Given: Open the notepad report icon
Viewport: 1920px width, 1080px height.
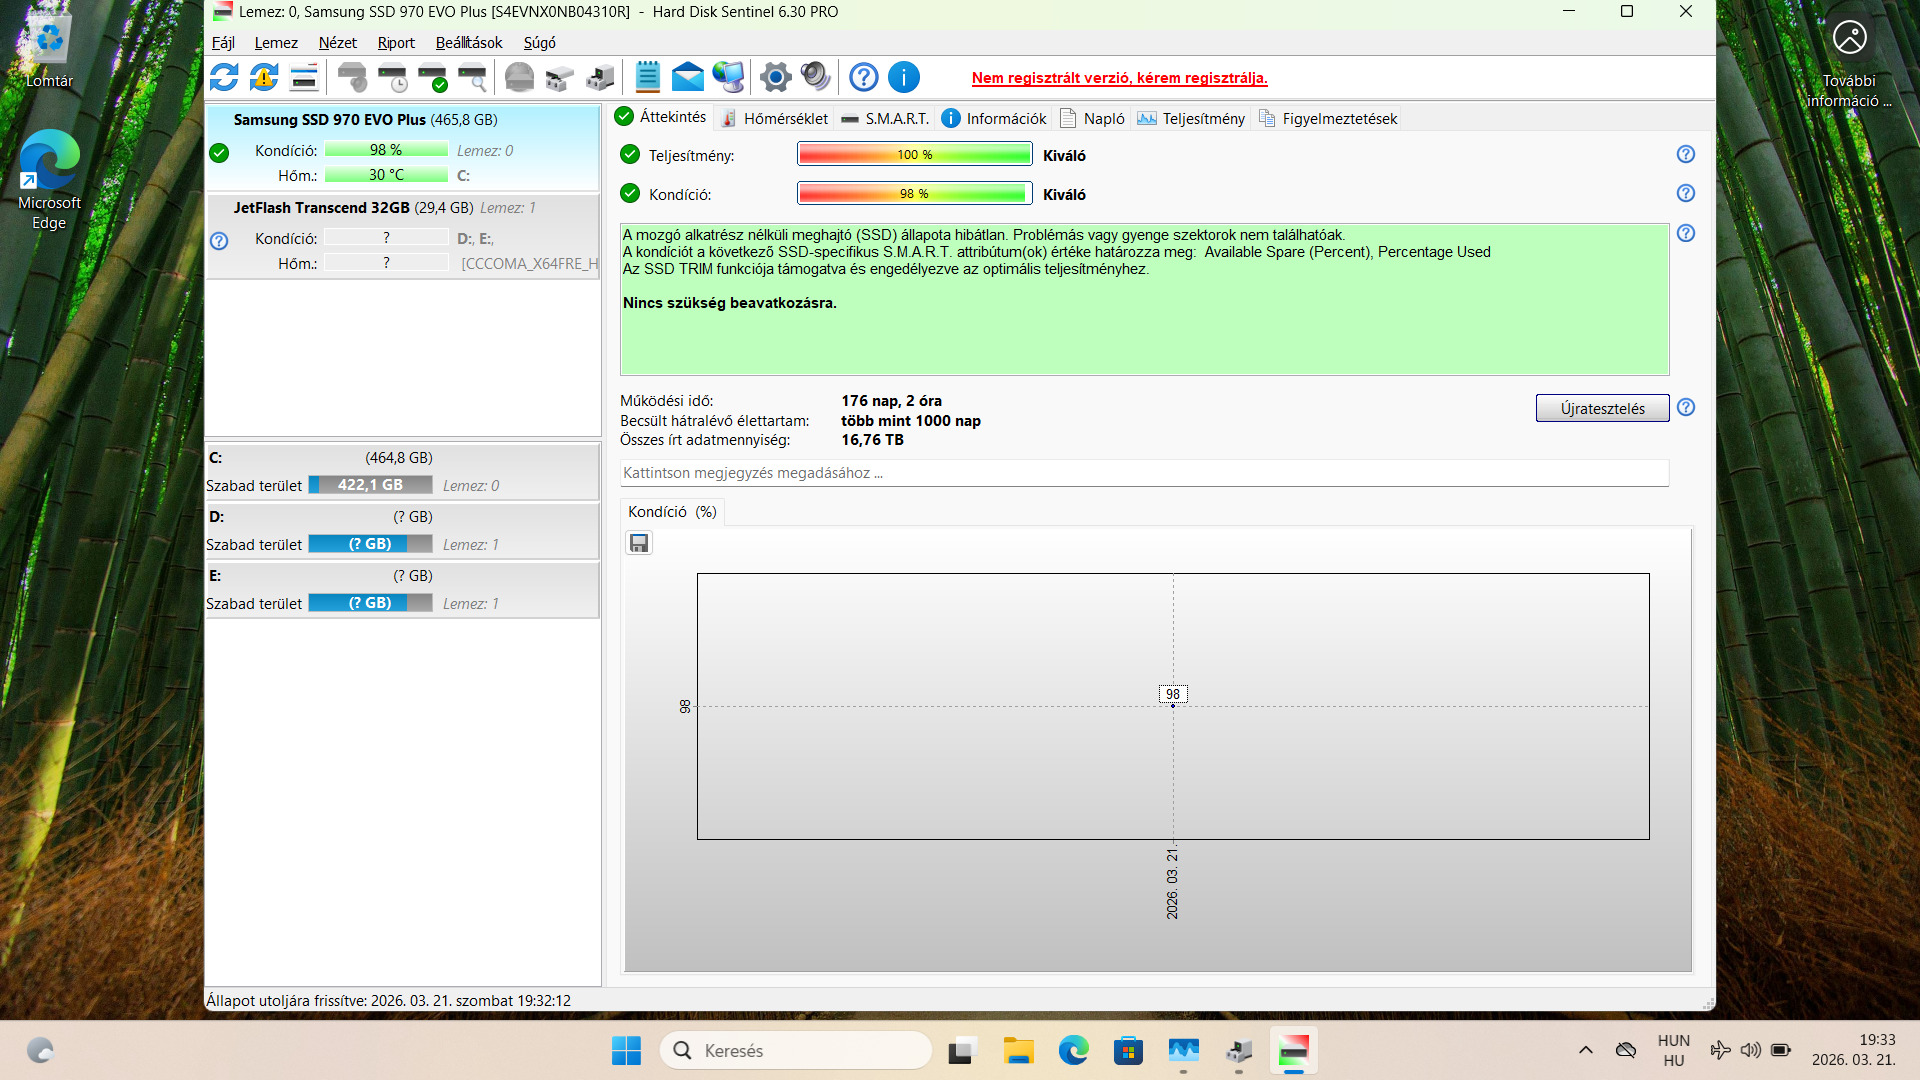Looking at the screenshot, I should click(x=647, y=77).
